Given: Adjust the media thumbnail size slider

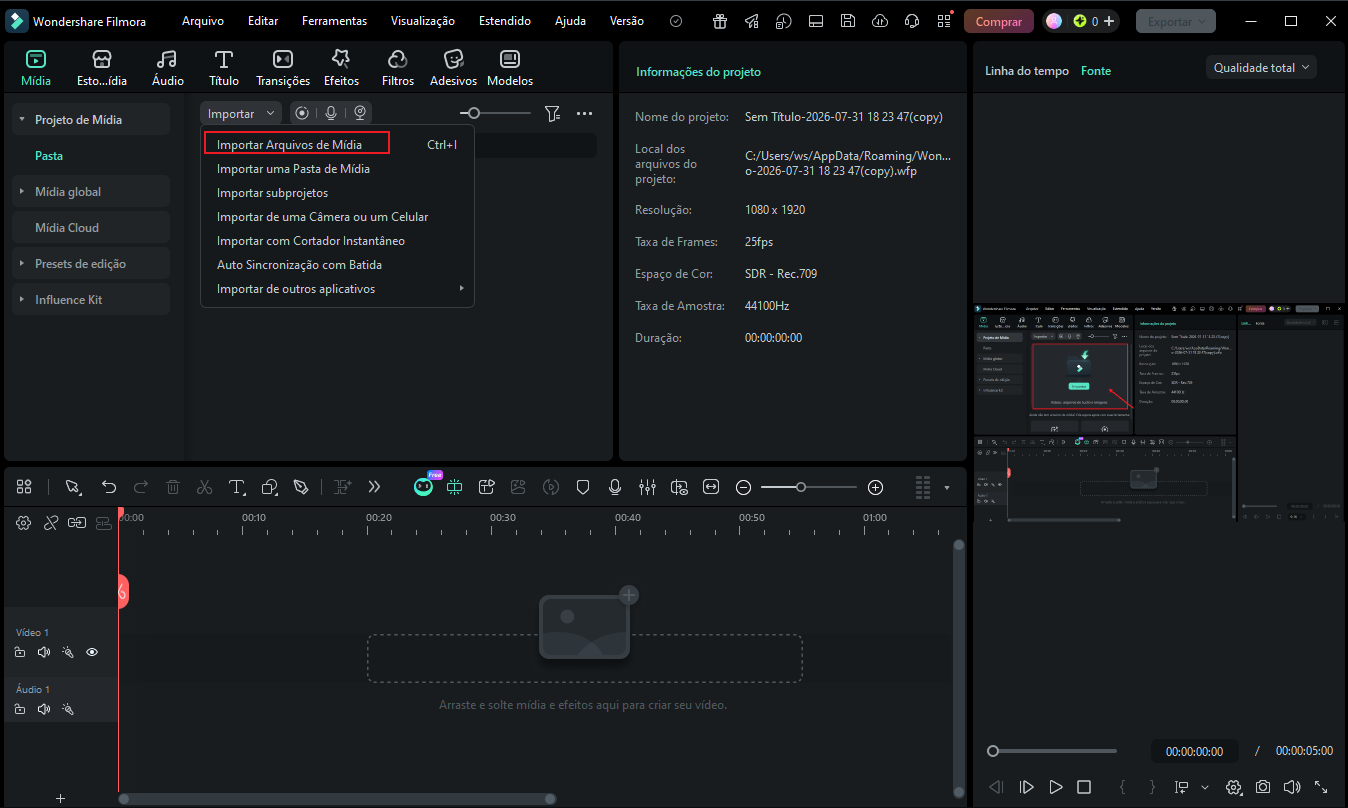Looking at the screenshot, I should point(496,114).
